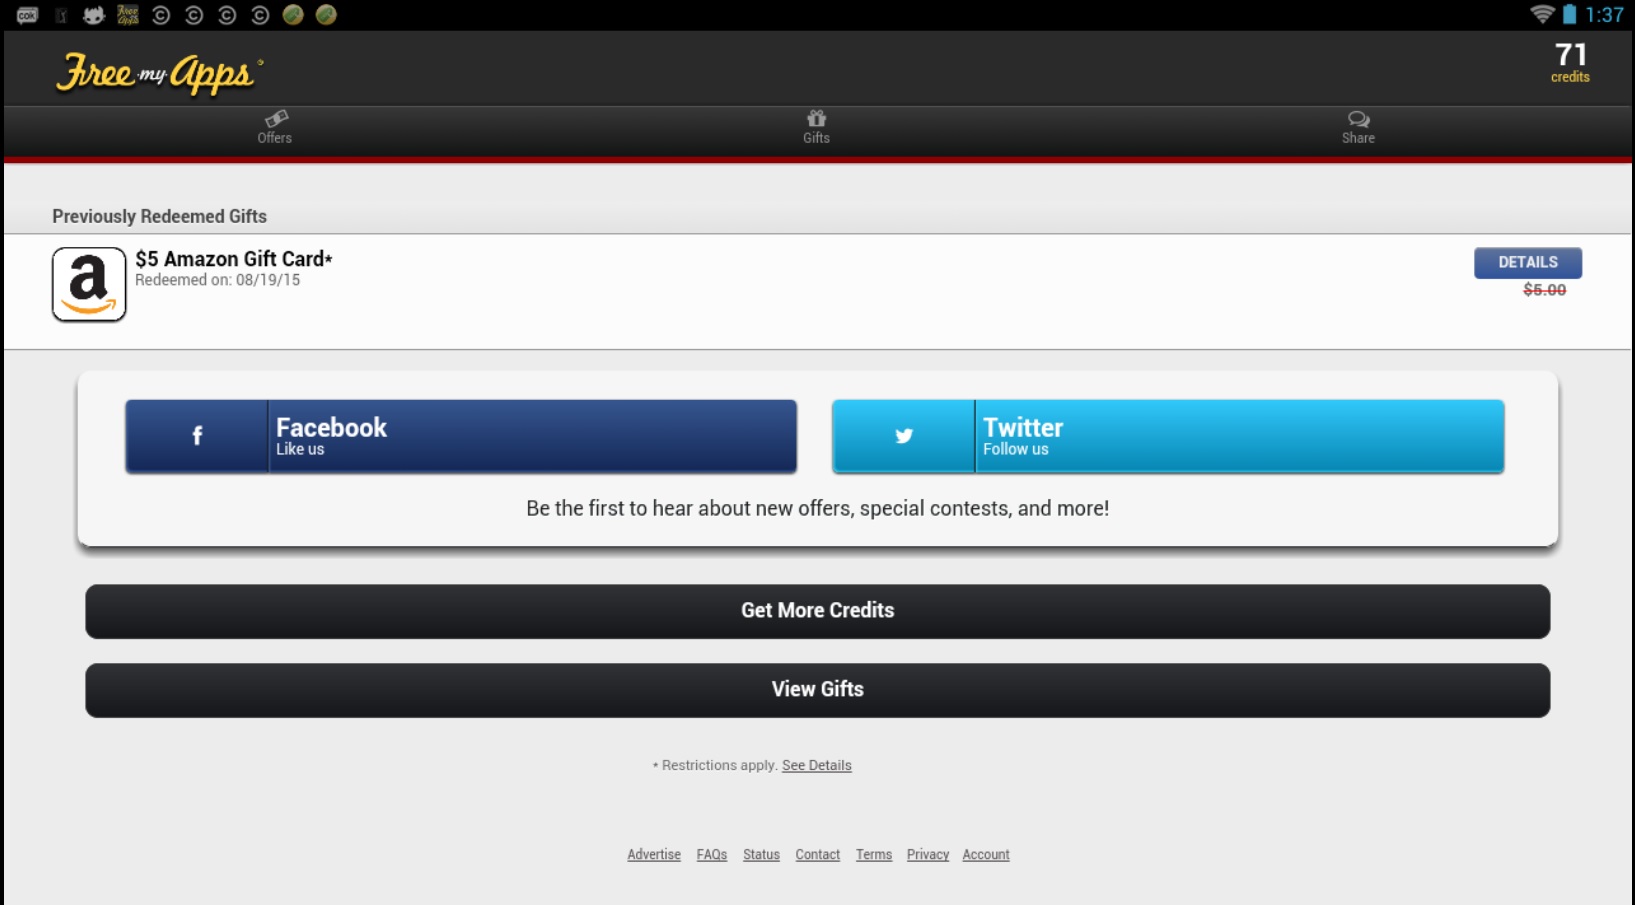This screenshot has height=905, width=1635.
Task: Visit the FAQs footer link
Action: [x=712, y=855]
